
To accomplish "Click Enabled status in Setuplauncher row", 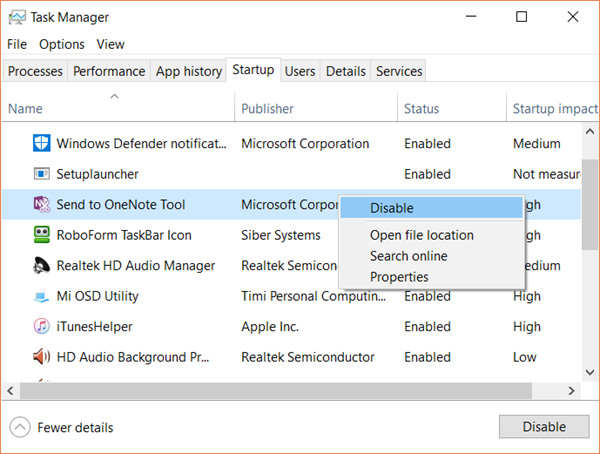I will point(427,174).
